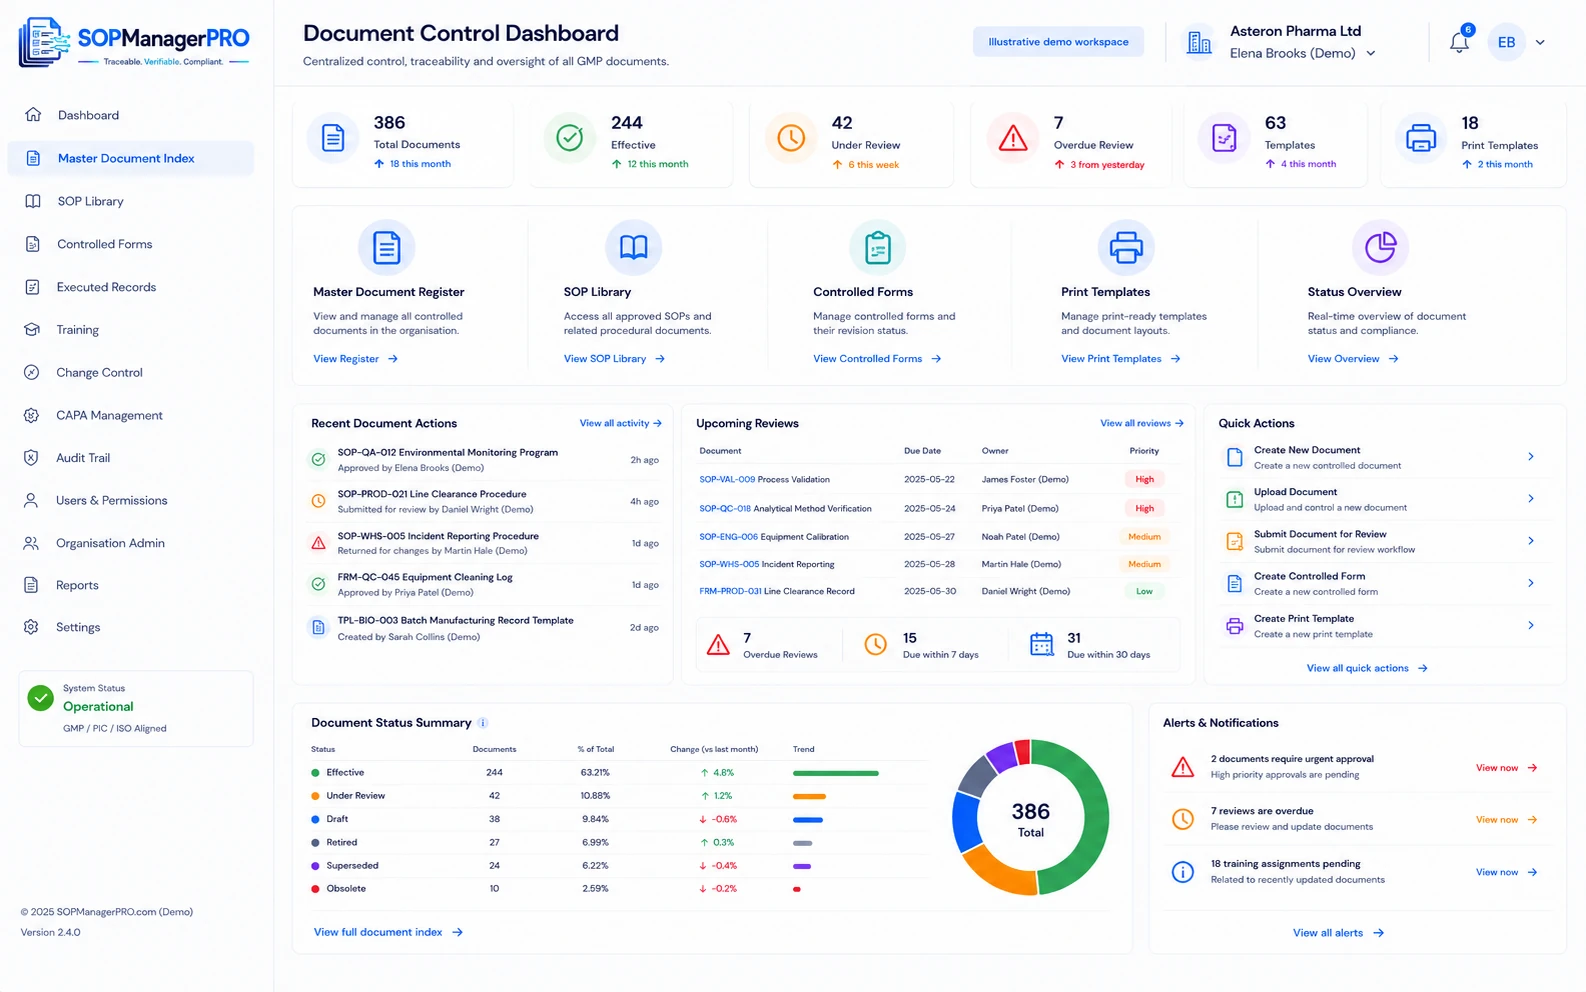This screenshot has width=1586, height=992.
Task: Click the Under Review clock stat icon
Action: [x=791, y=138]
